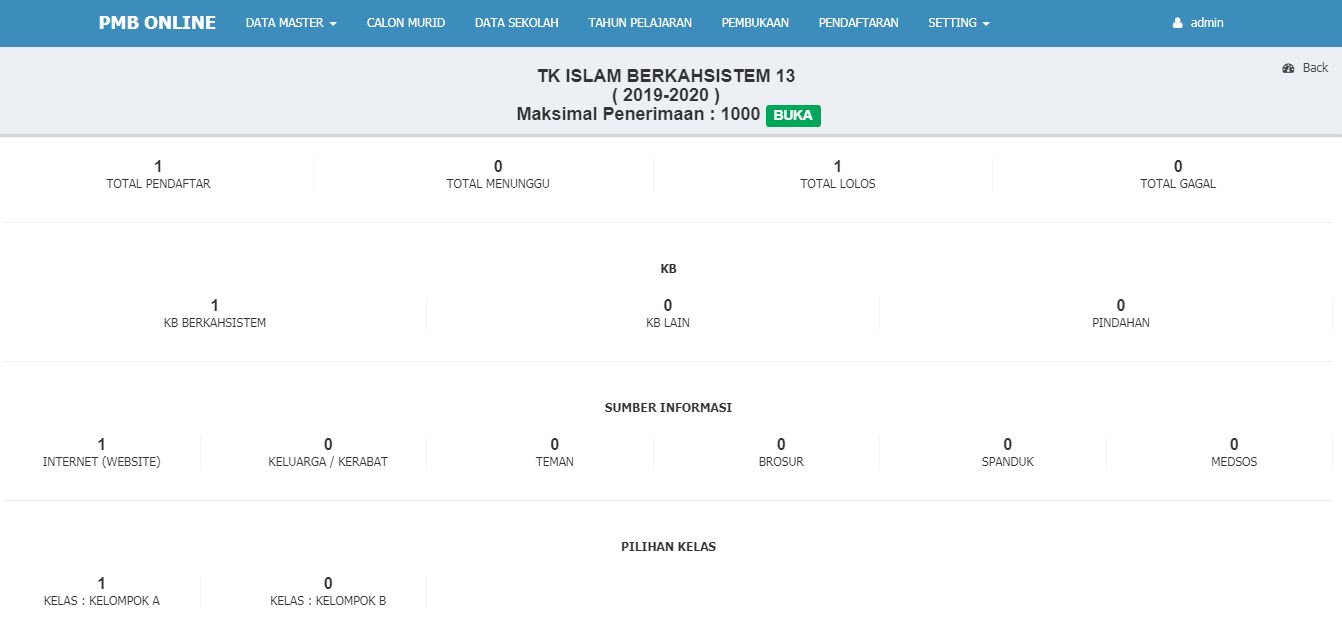Image resolution: width=1342 pixels, height=624 pixels.
Task: Go to the DATA SEKOLAH page
Action: point(516,23)
